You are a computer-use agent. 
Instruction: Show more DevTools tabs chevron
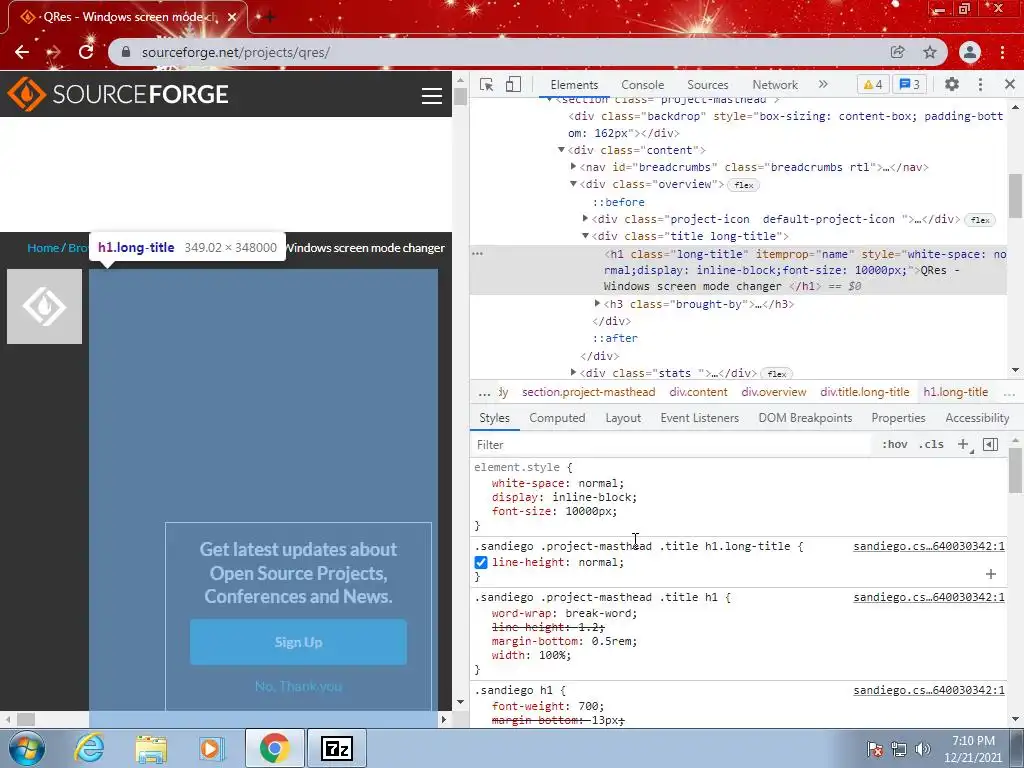coord(823,84)
